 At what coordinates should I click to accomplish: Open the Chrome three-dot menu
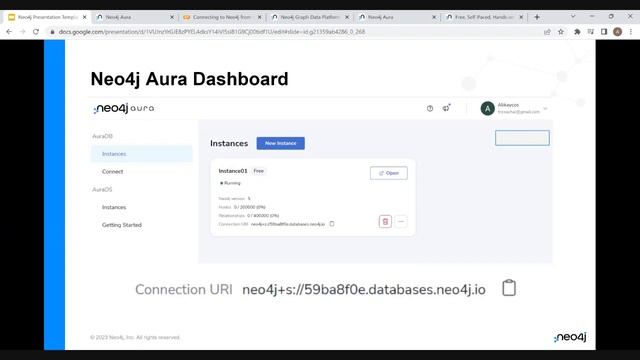click(x=631, y=31)
